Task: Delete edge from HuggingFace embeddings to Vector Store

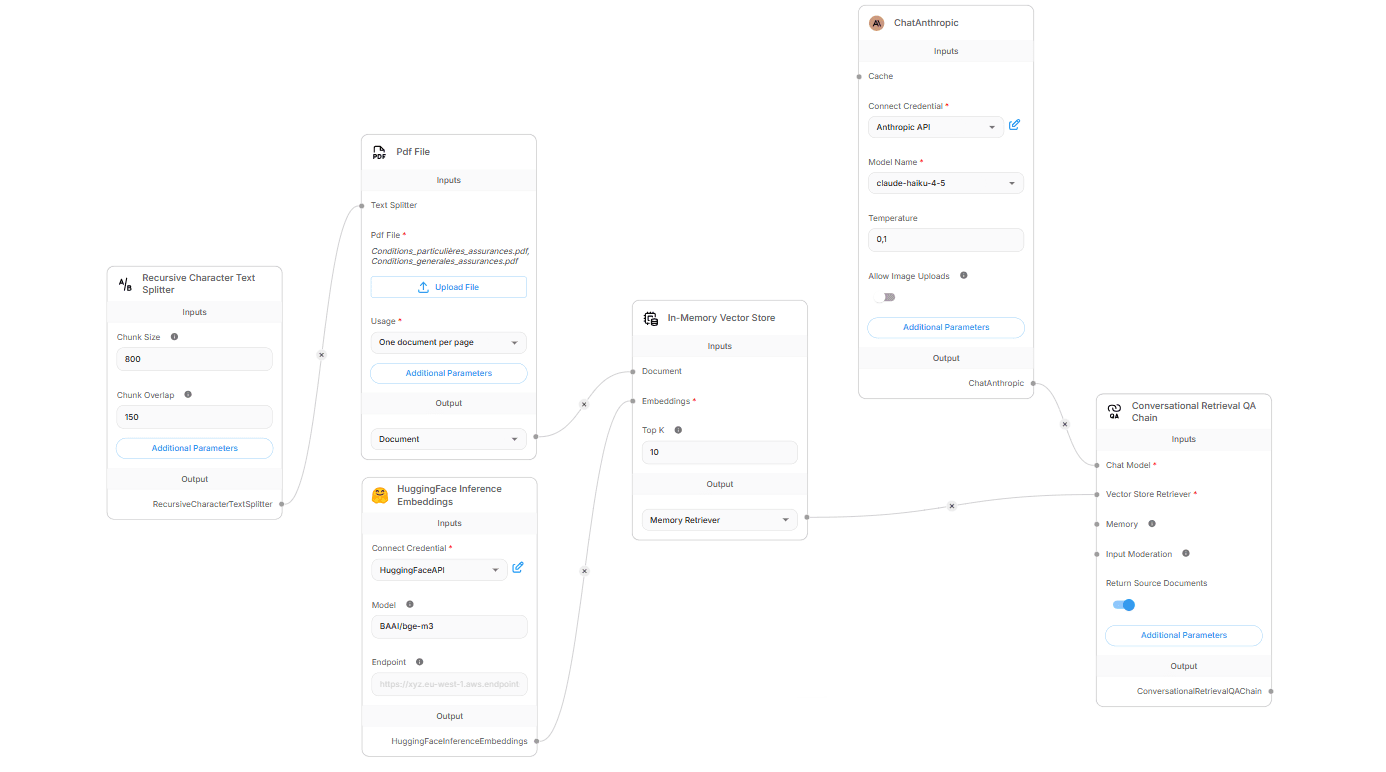Action: pyautogui.click(x=585, y=571)
